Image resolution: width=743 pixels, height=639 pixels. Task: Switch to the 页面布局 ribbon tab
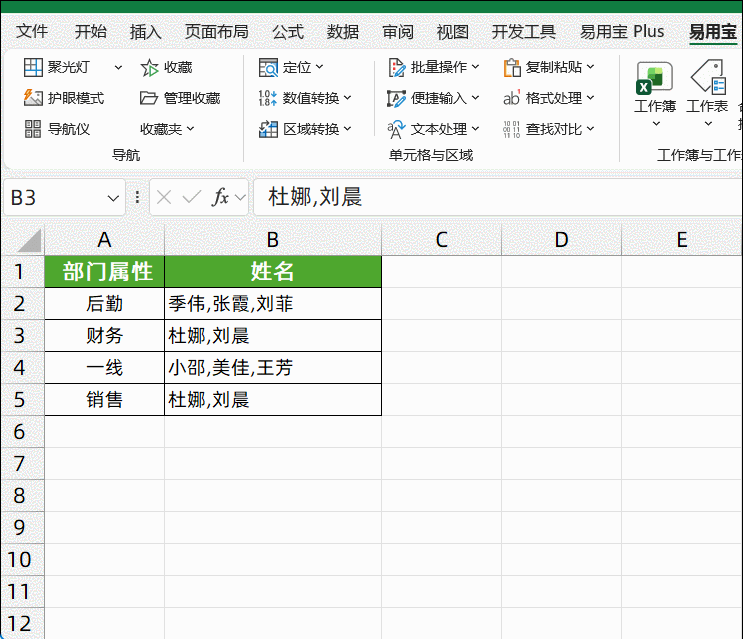pos(217,32)
